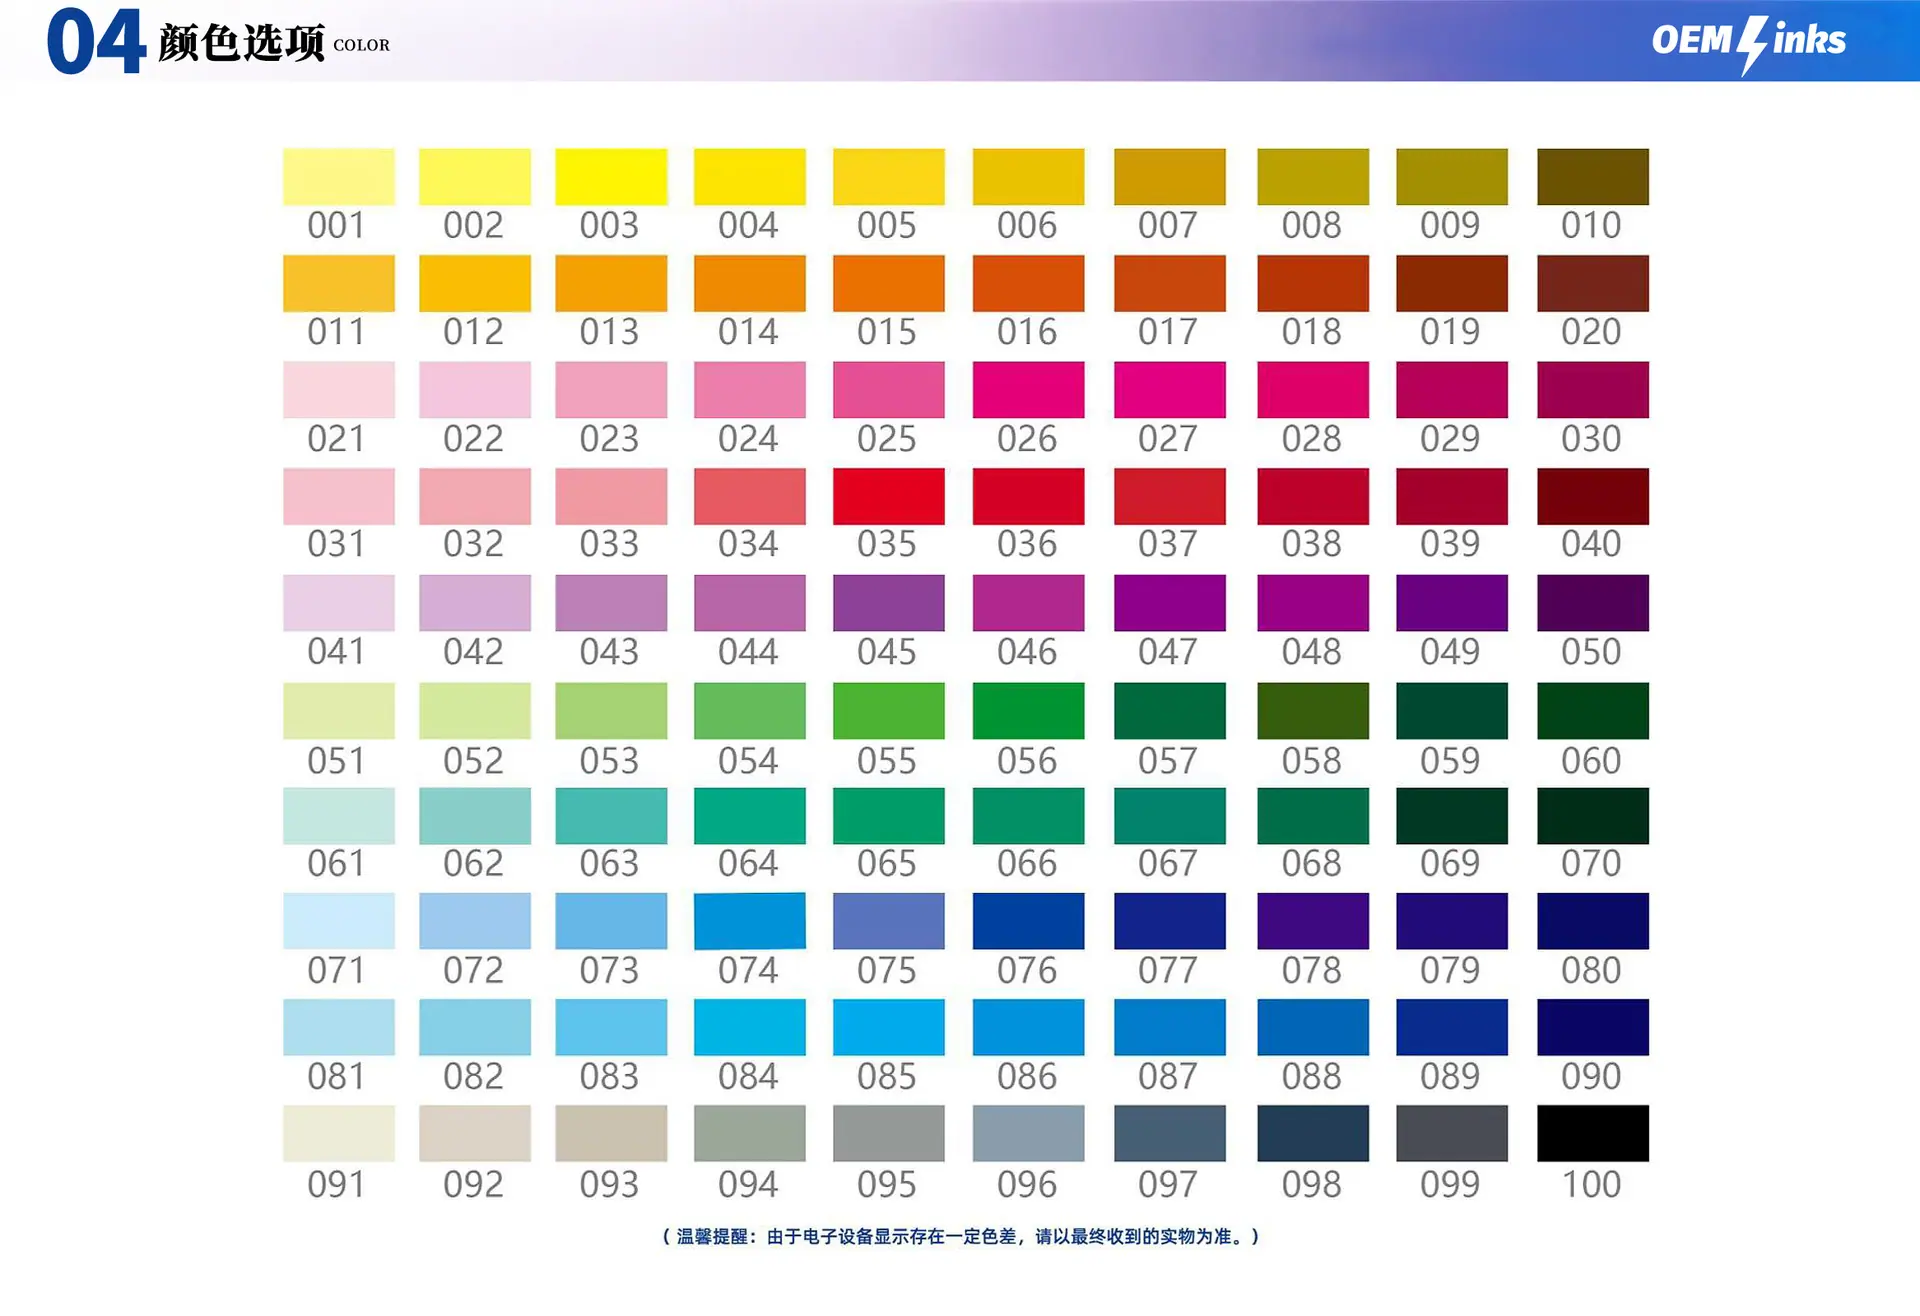The height and width of the screenshot is (1316, 1920).
Task: Select indigo purple swatch 078
Action: point(1312,921)
